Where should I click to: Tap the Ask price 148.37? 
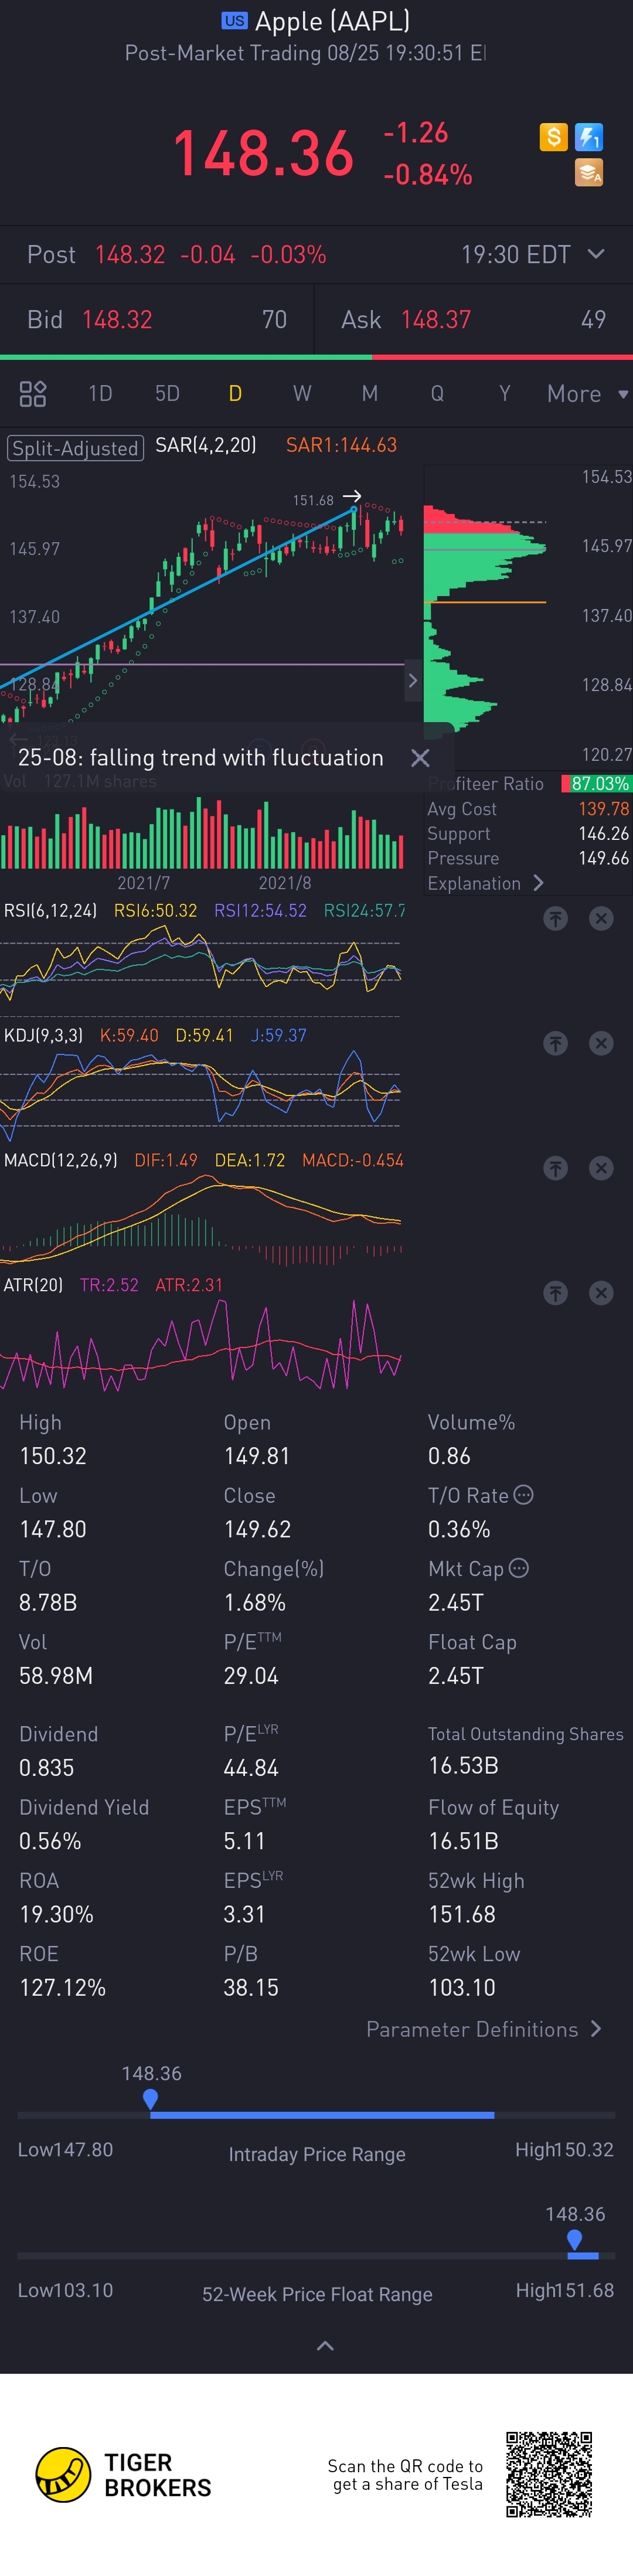click(x=436, y=320)
